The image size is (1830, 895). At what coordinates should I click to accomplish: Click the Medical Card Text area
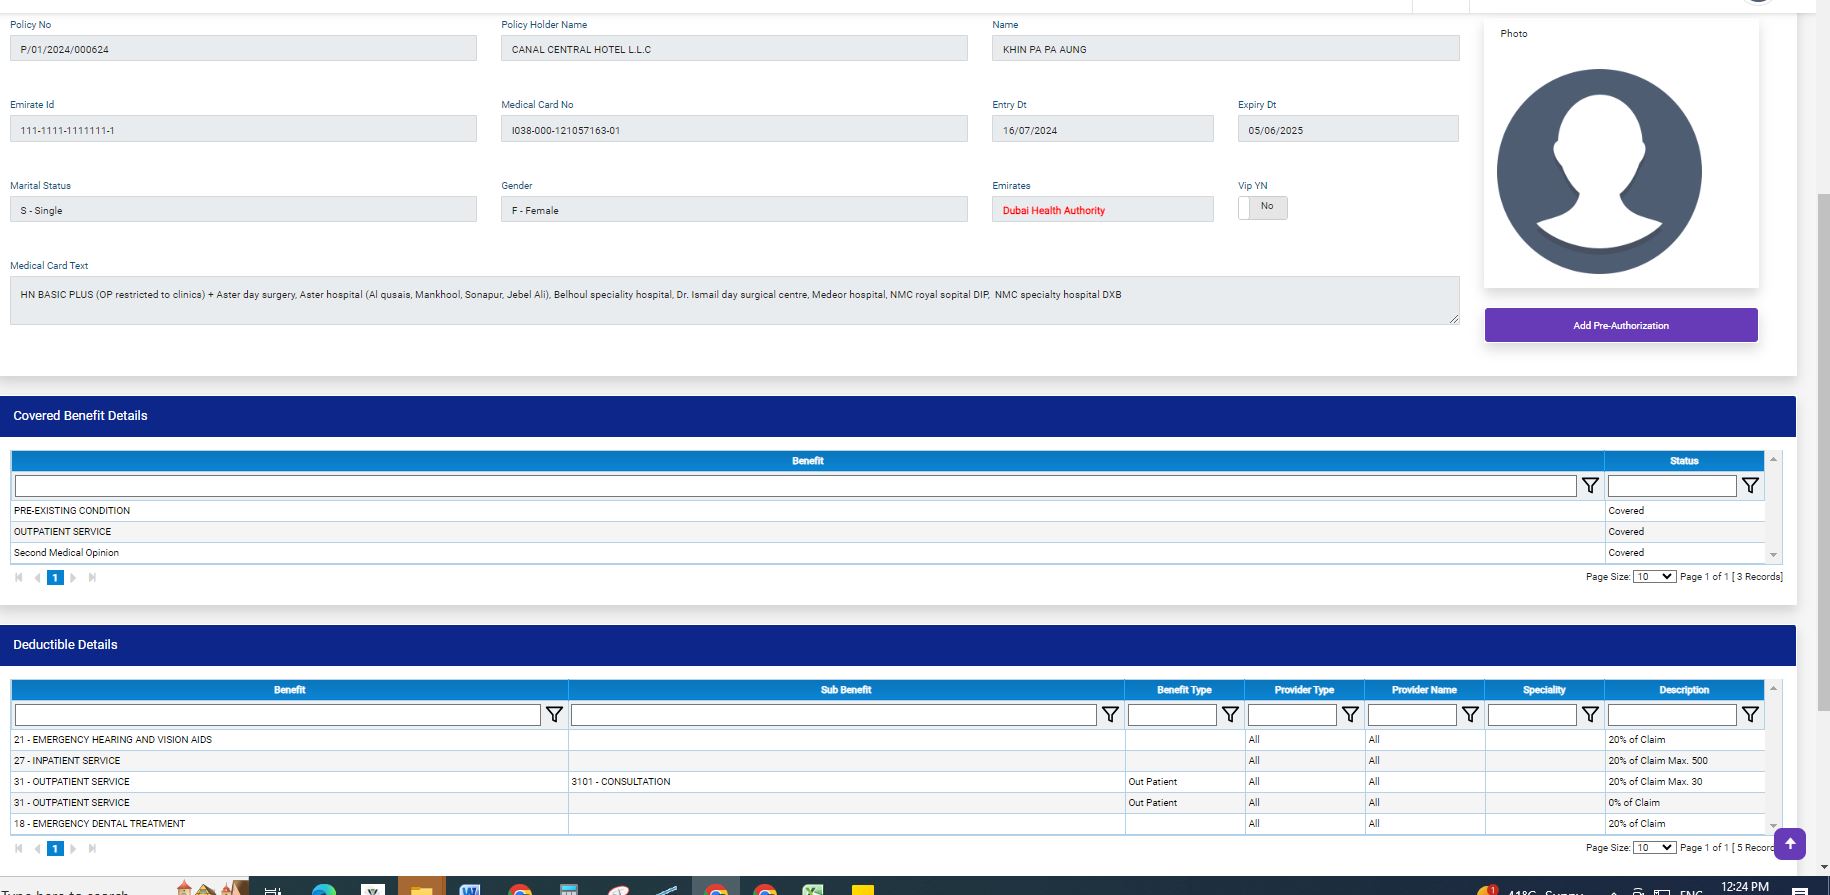(x=734, y=300)
